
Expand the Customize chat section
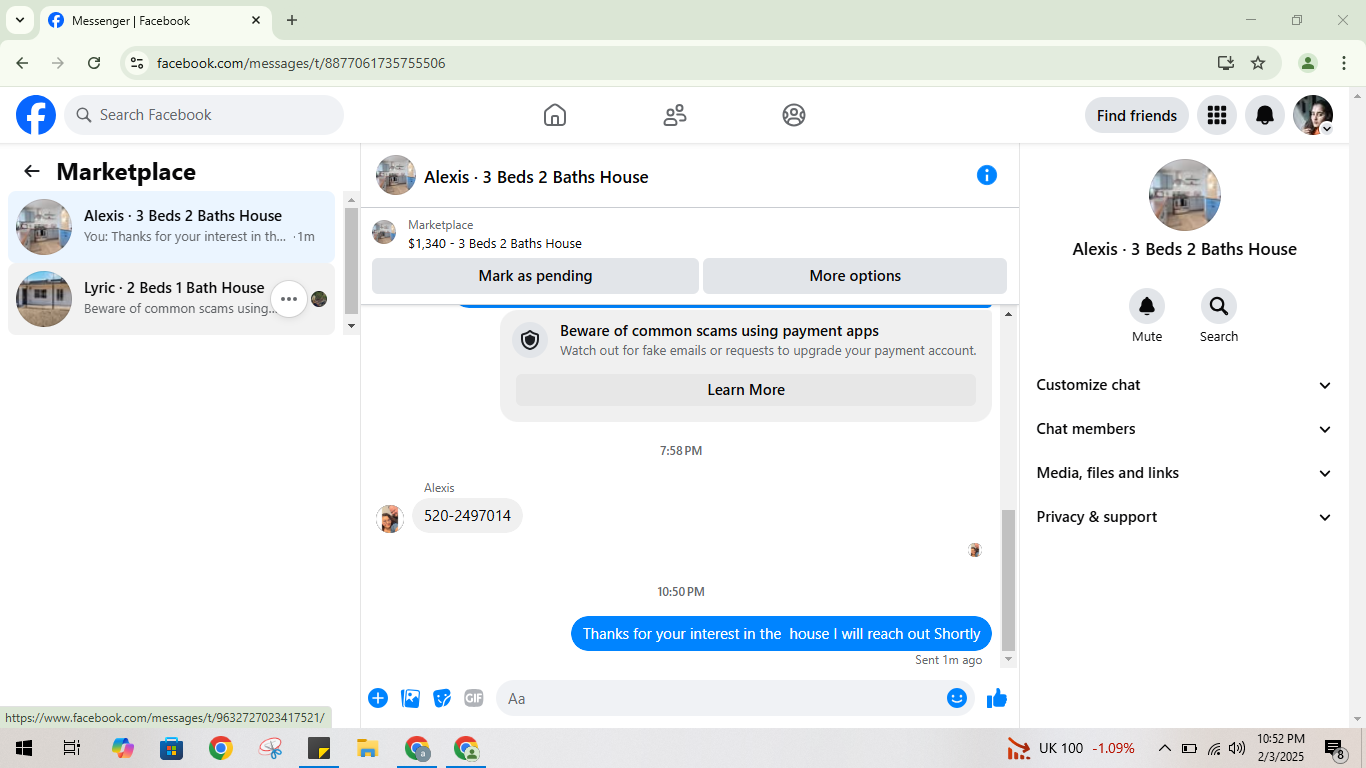click(1185, 385)
